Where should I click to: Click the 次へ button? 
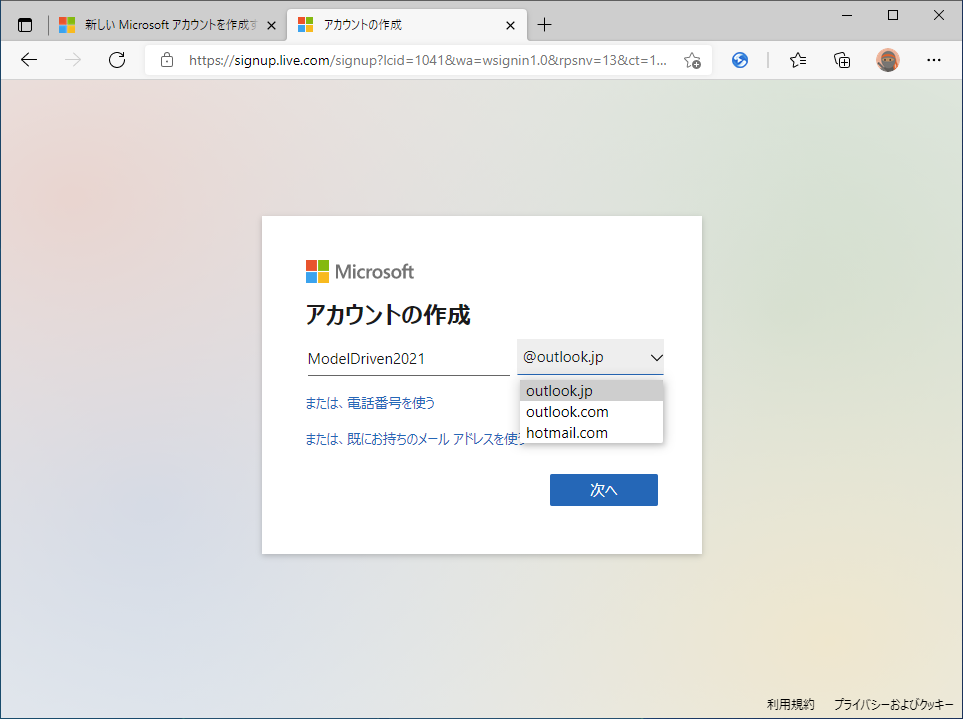pos(604,490)
